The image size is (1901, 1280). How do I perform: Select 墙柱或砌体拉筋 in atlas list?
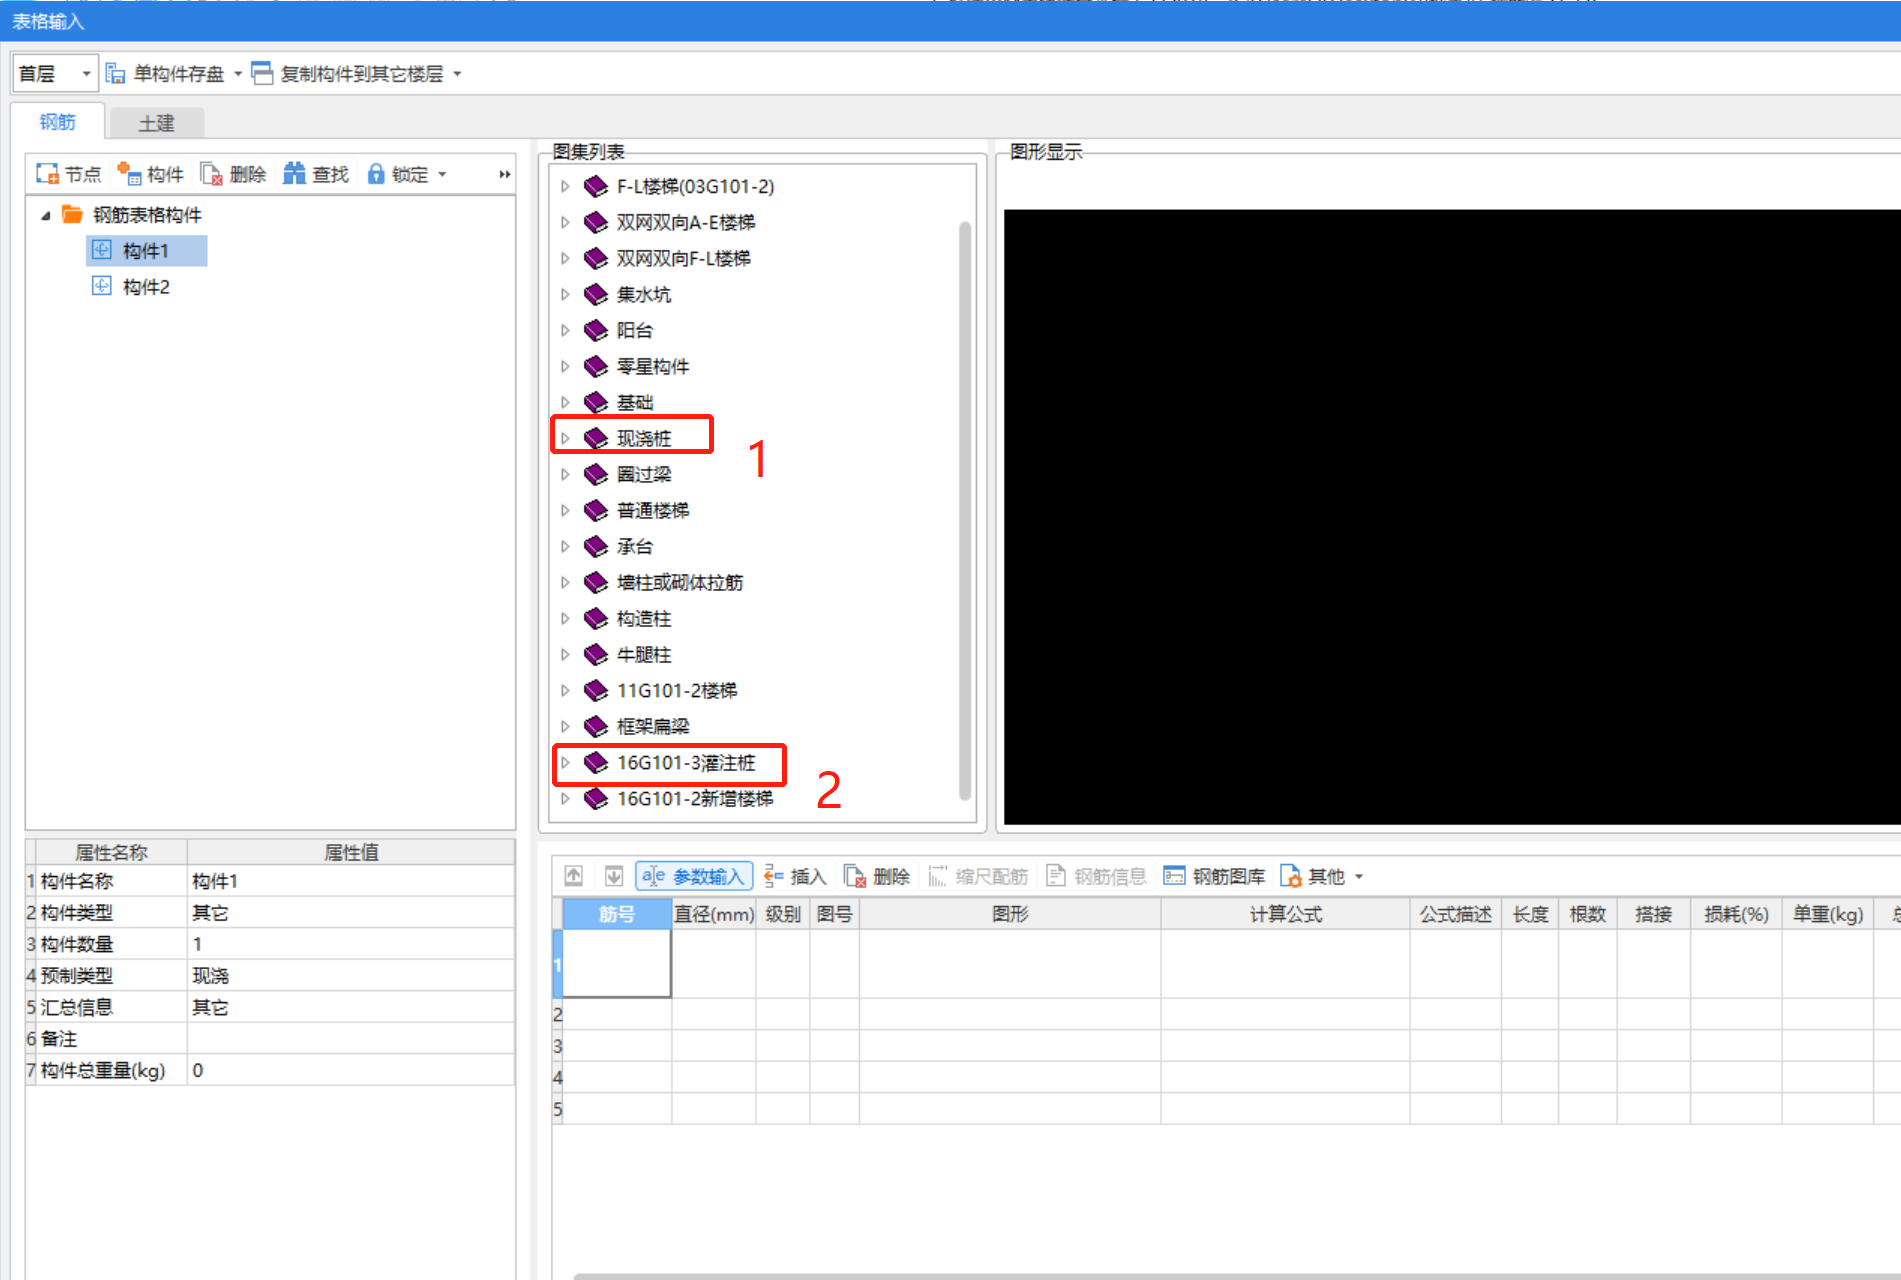pyautogui.click(x=679, y=582)
